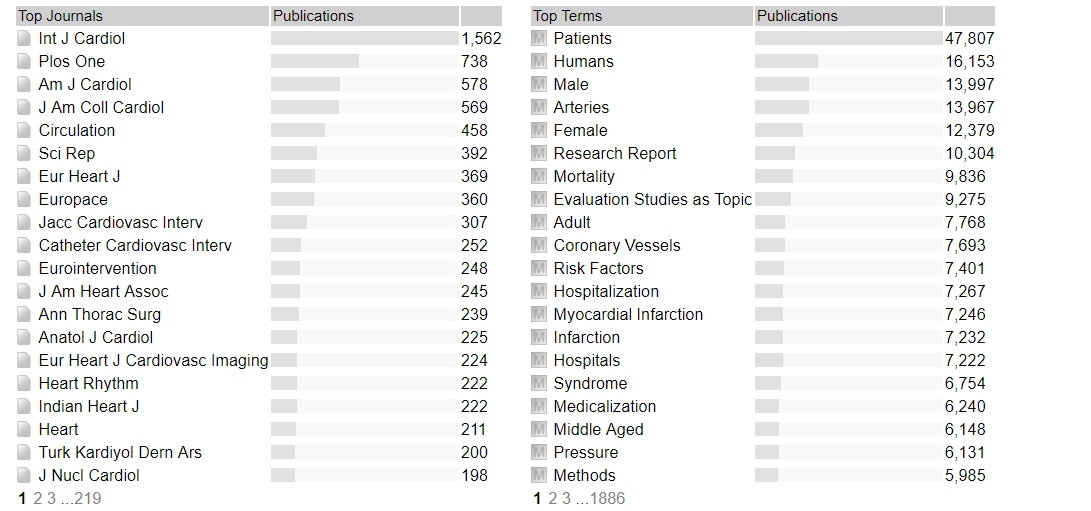Jump to last page 219 of journals

click(x=87, y=498)
